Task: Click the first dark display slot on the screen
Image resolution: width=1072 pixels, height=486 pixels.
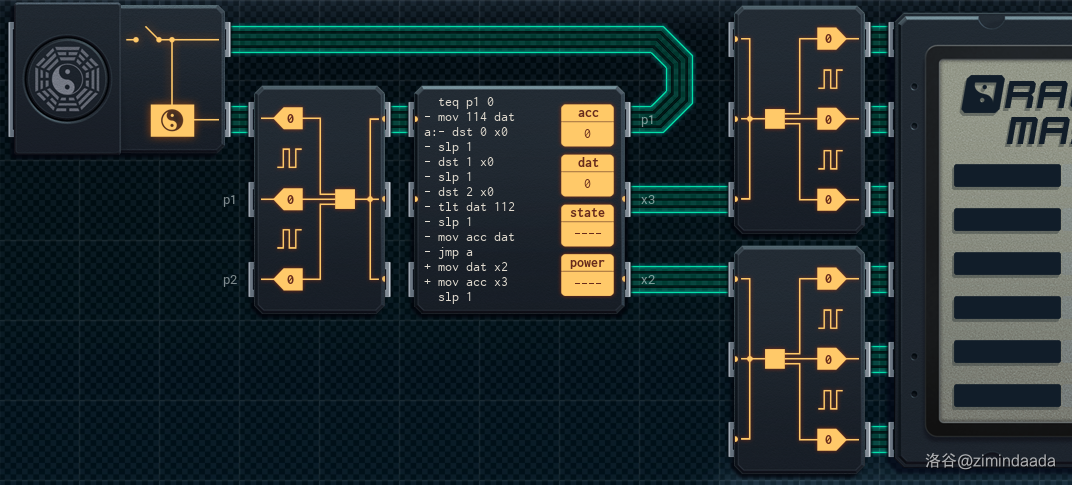Action: pyautogui.click(x=1006, y=176)
